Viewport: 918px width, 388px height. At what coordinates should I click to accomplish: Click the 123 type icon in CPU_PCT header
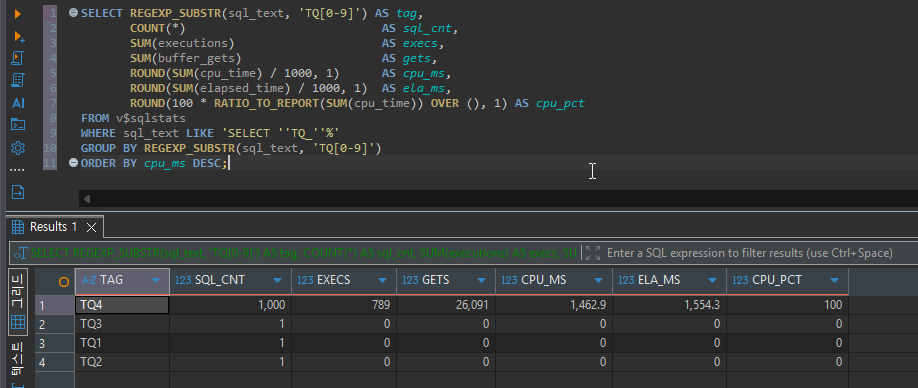coord(741,280)
